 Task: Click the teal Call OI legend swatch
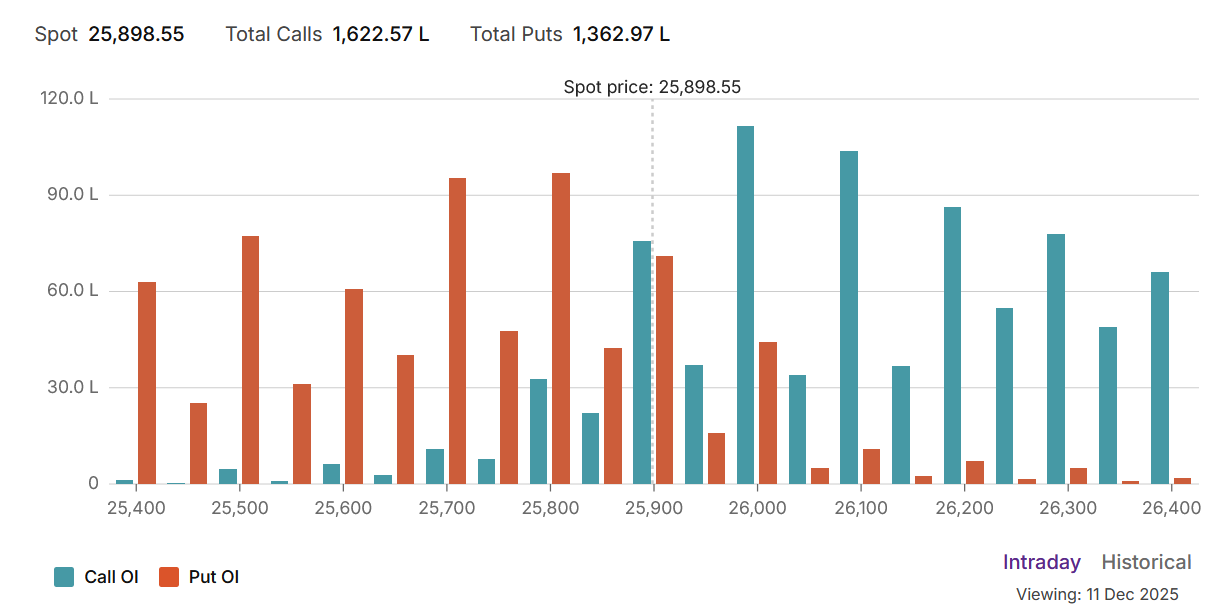click(65, 577)
